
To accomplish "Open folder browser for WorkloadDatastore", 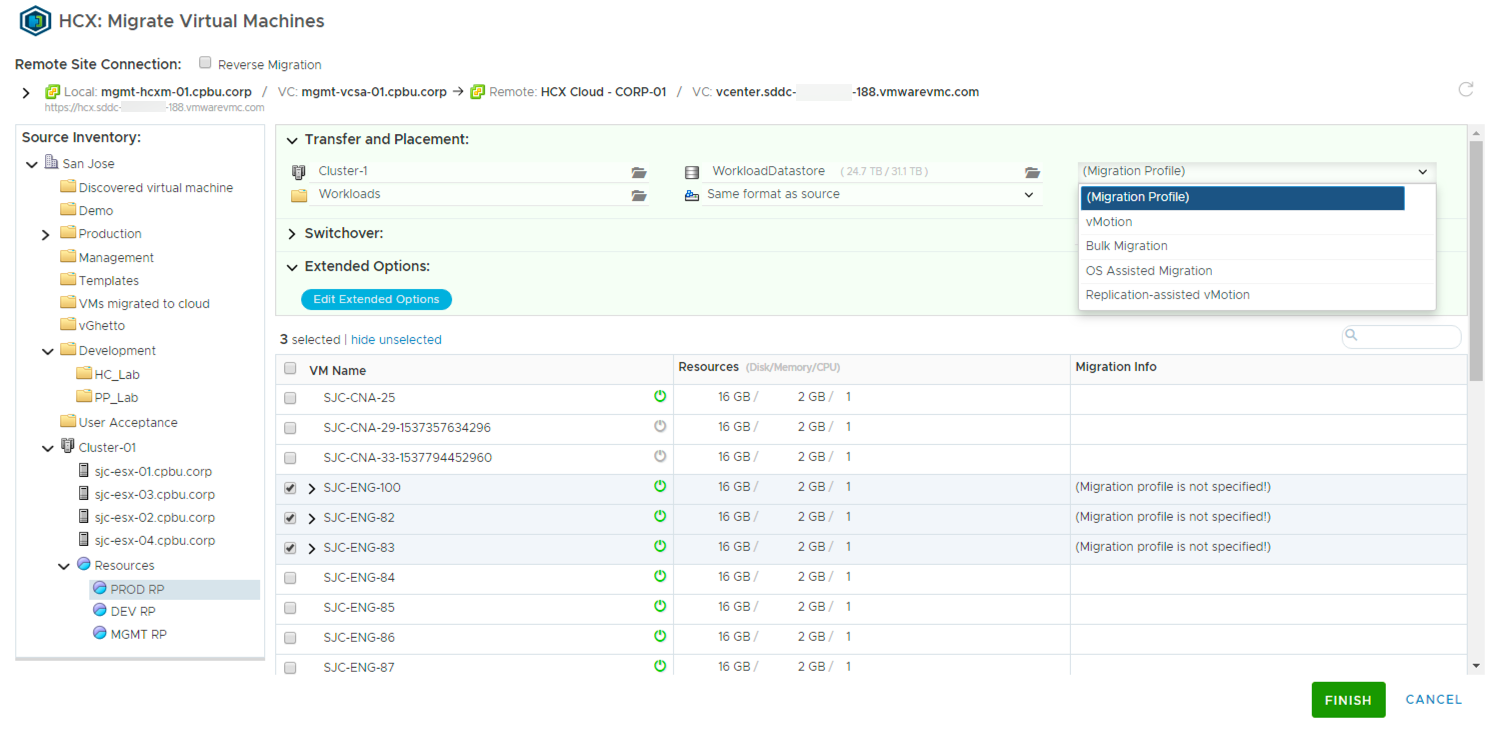I will pyautogui.click(x=1033, y=172).
